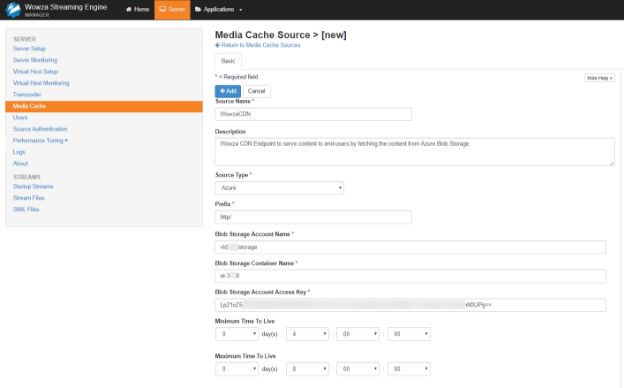The image size is (624, 388).
Task: Click Return to Media Cache Sources link
Action: (257, 45)
